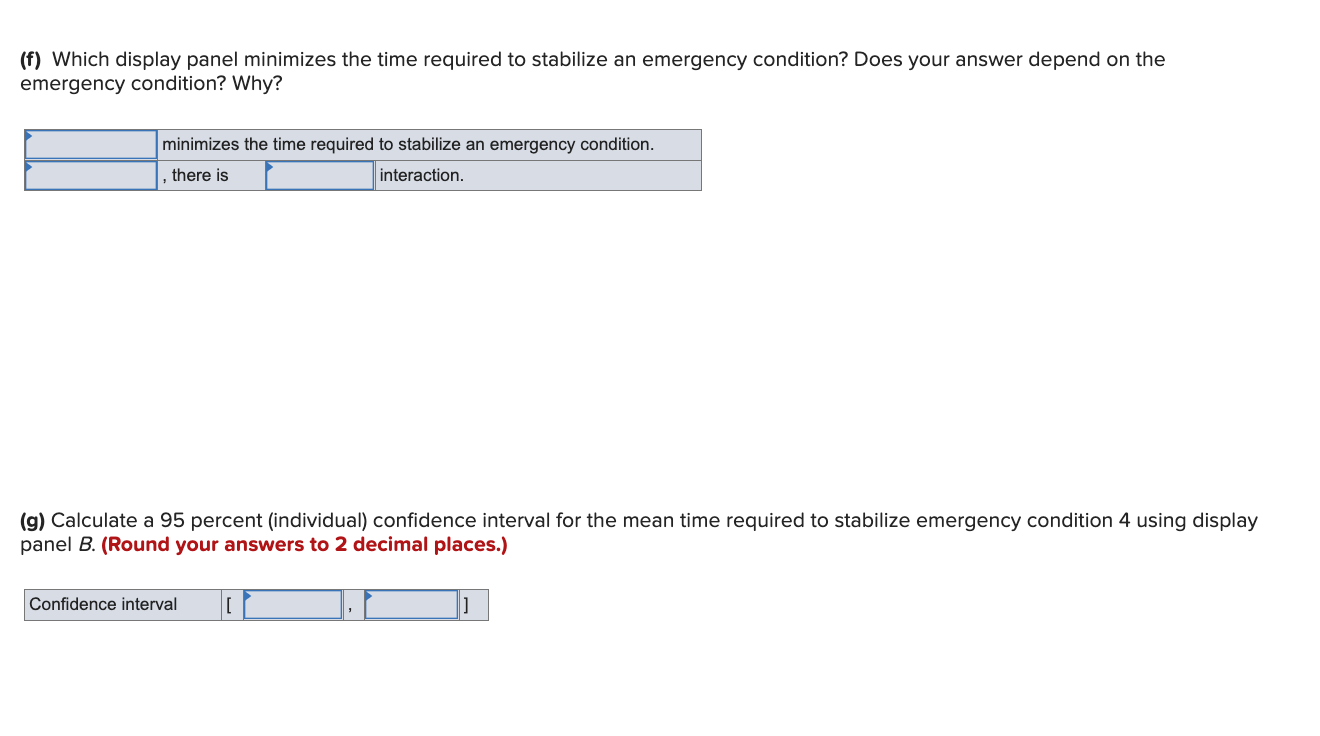Click the 'minimizes the time required' text cell
1320x736 pixels.
click(408, 144)
